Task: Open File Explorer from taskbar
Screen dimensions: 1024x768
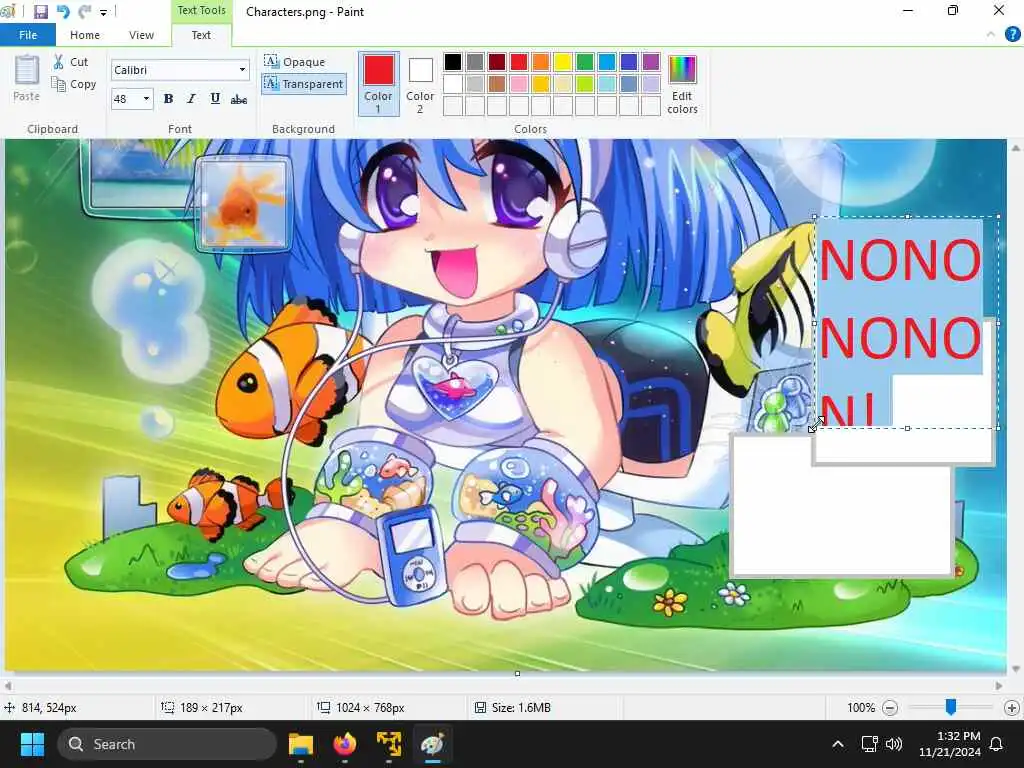Action: (x=301, y=744)
